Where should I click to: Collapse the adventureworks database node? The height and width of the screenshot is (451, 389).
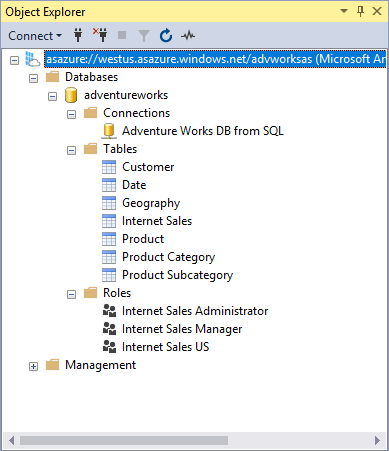(52, 97)
